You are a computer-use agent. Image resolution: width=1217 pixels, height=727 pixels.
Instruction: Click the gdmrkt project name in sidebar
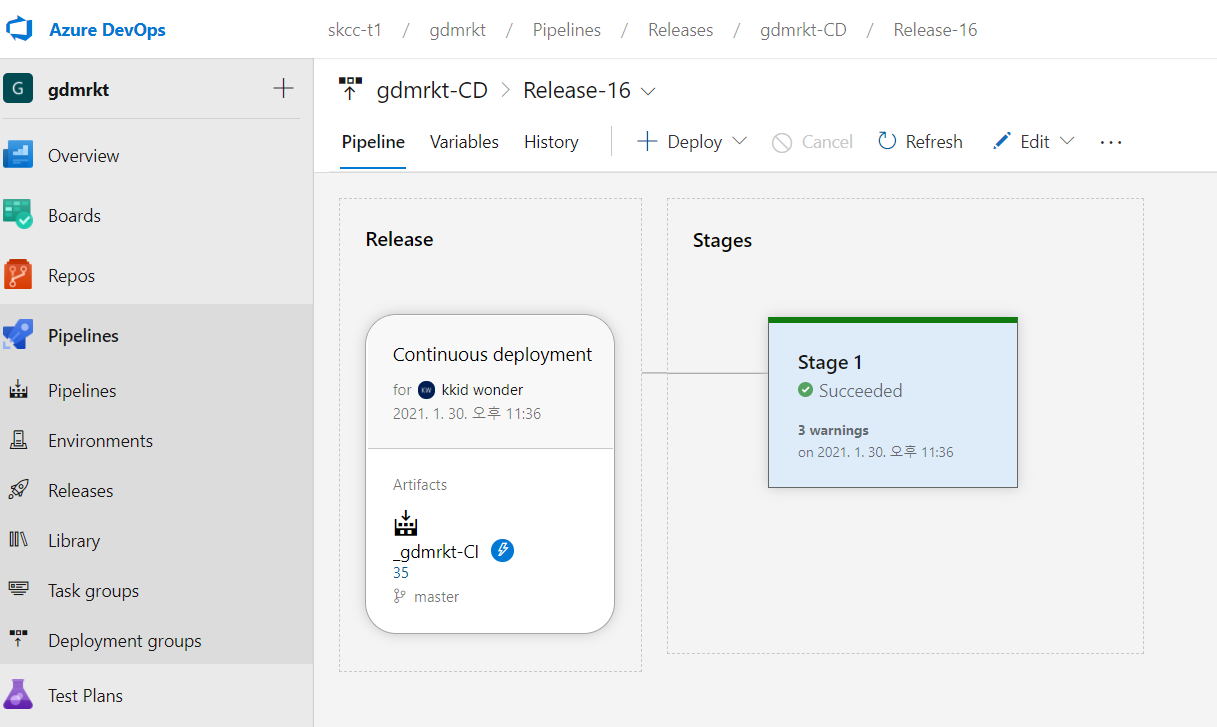78,90
